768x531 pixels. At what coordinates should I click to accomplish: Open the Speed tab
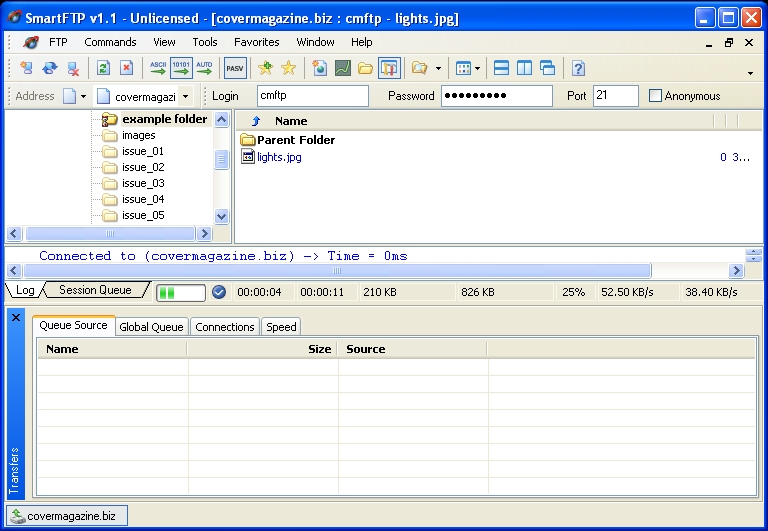(x=281, y=327)
